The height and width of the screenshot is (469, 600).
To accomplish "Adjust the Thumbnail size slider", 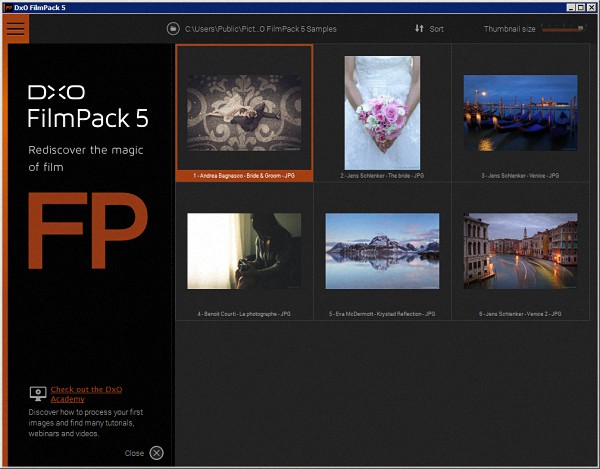I will 562,28.
